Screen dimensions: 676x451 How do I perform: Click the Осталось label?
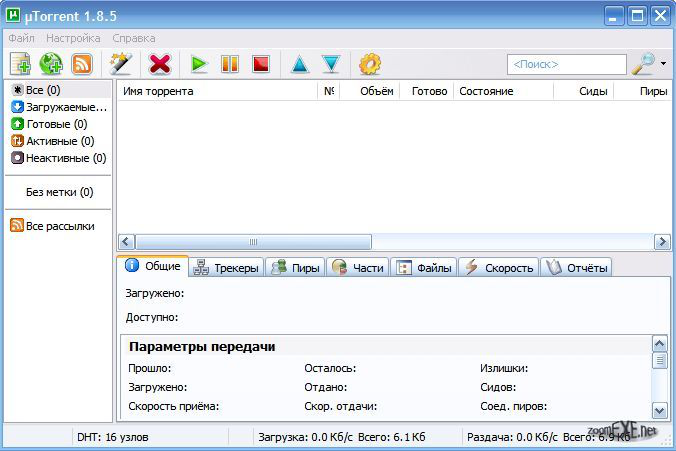coord(330,368)
